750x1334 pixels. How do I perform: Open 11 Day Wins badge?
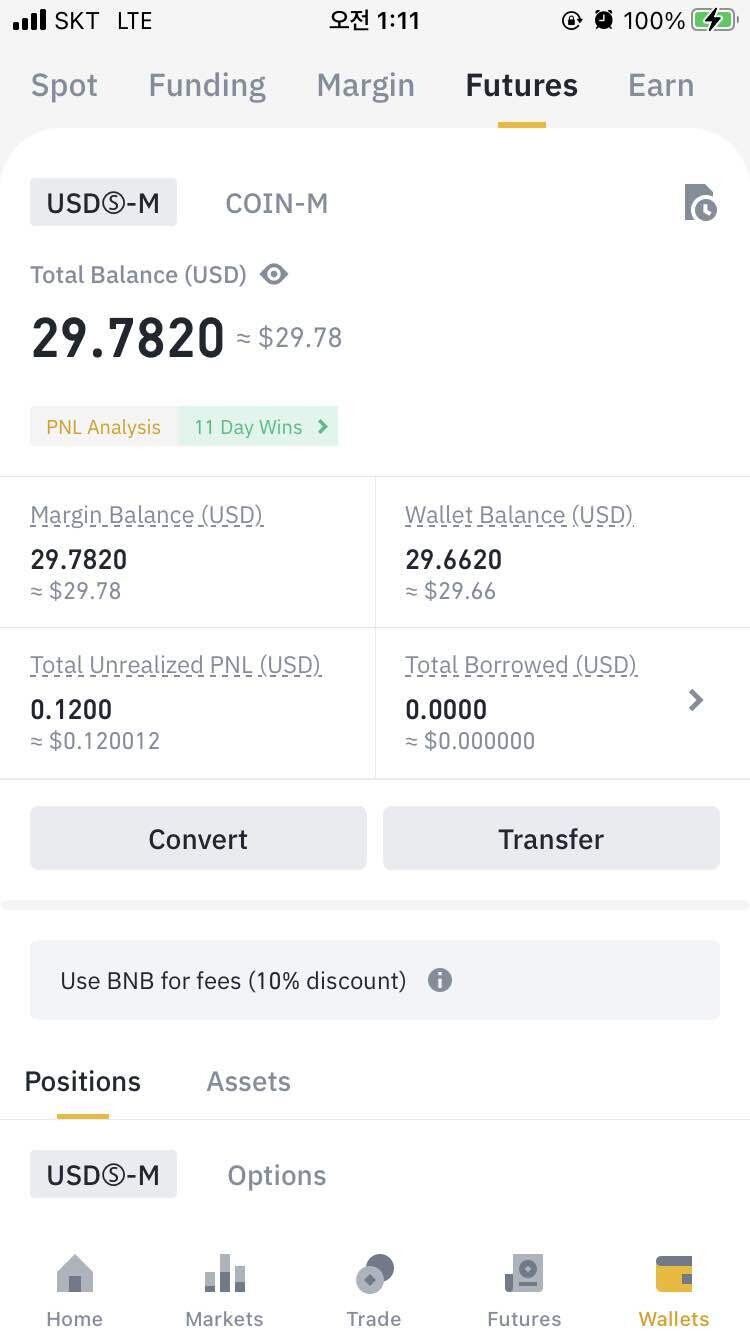260,427
